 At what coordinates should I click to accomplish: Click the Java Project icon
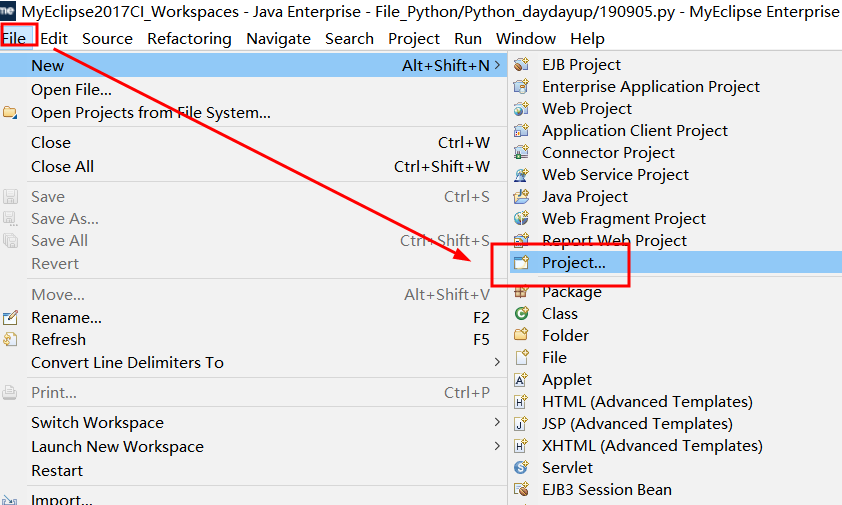[x=521, y=197]
